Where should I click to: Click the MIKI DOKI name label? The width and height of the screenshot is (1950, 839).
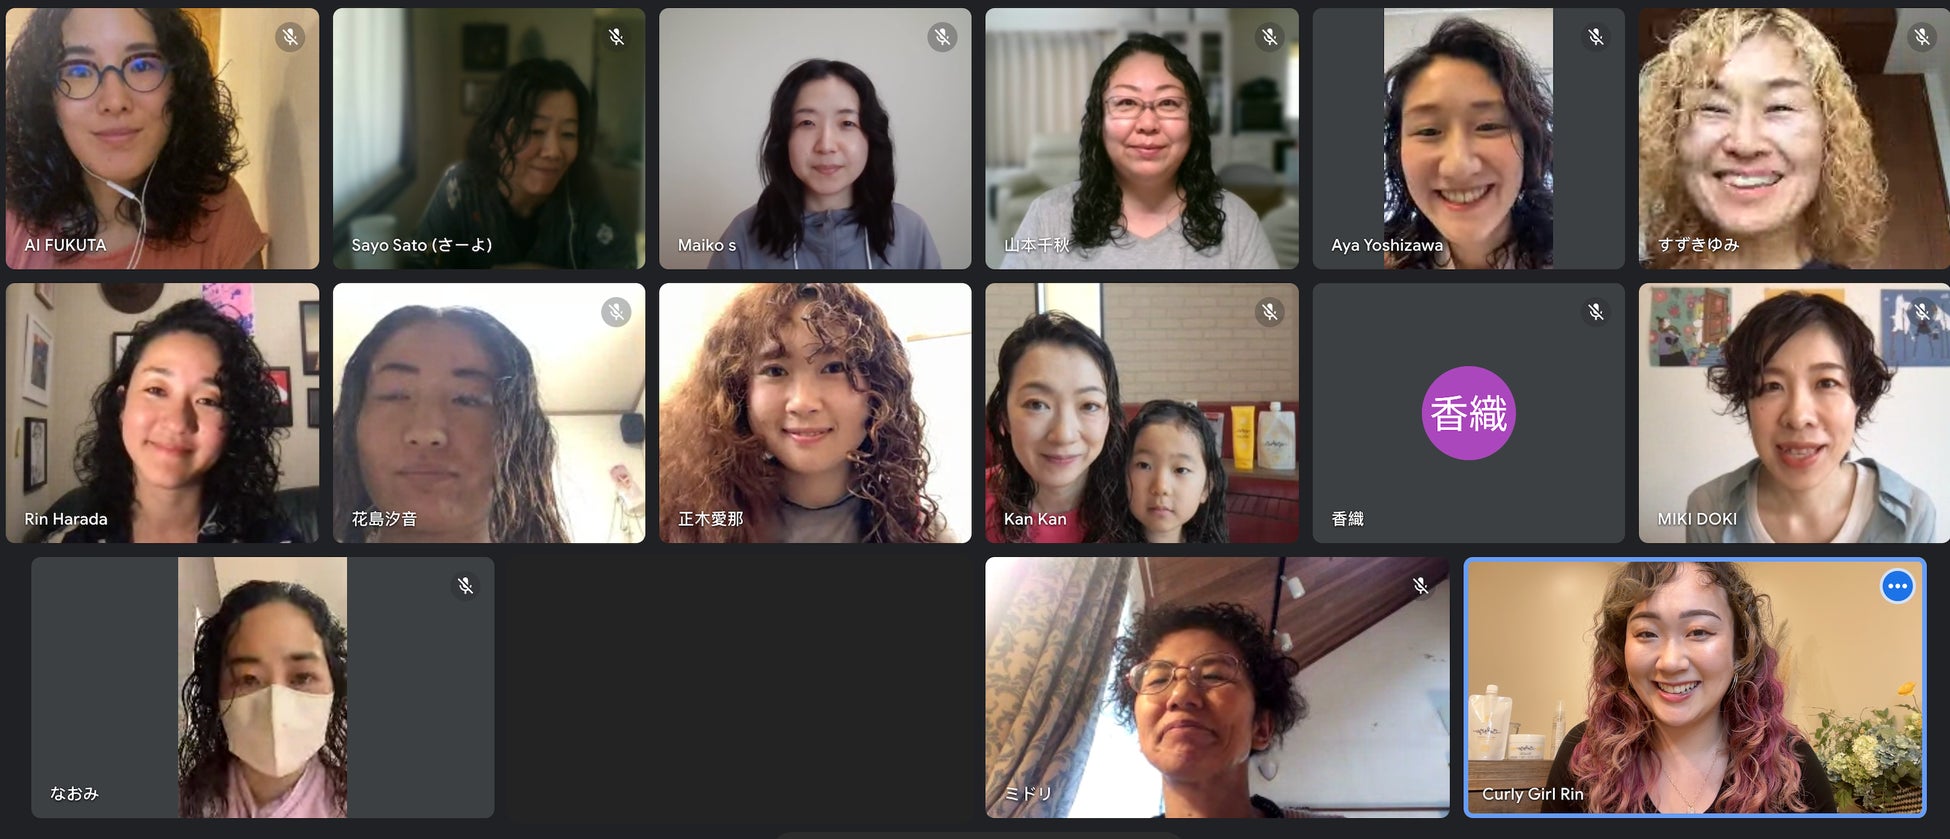(x=1696, y=519)
